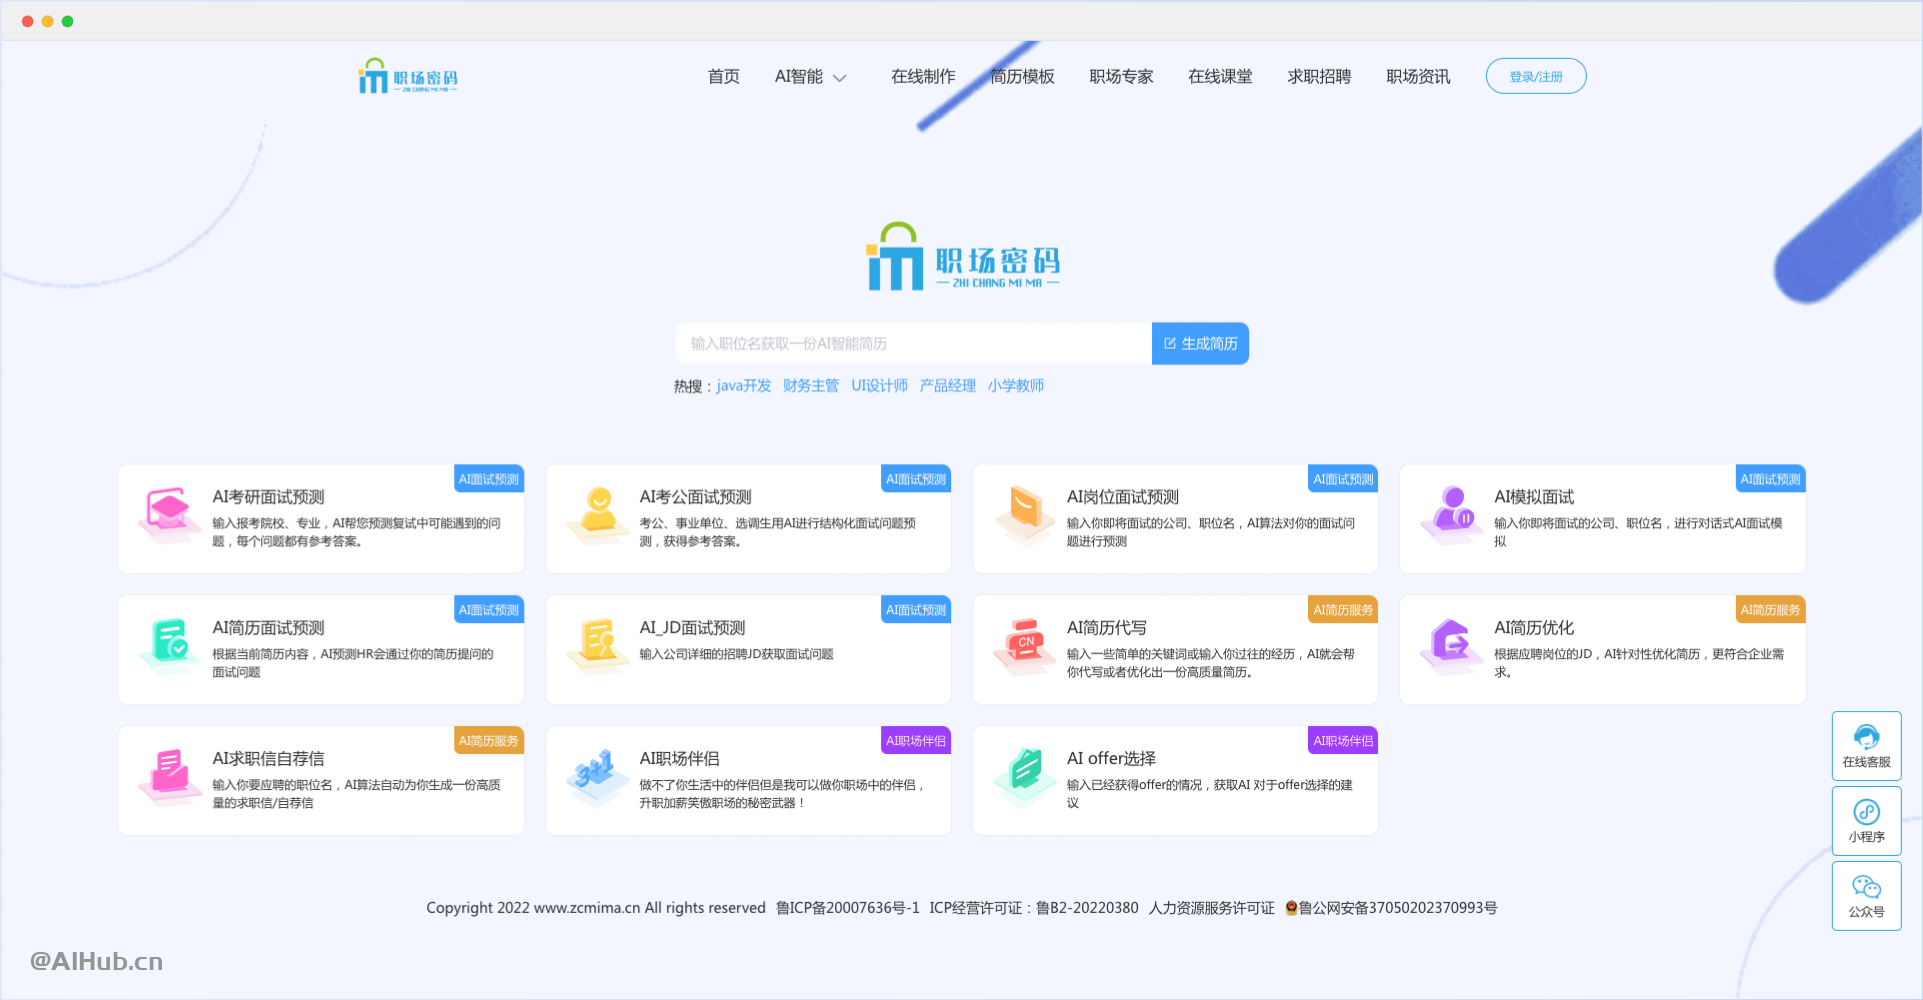Click the AI模拟面试 avatar icon

point(1451,512)
